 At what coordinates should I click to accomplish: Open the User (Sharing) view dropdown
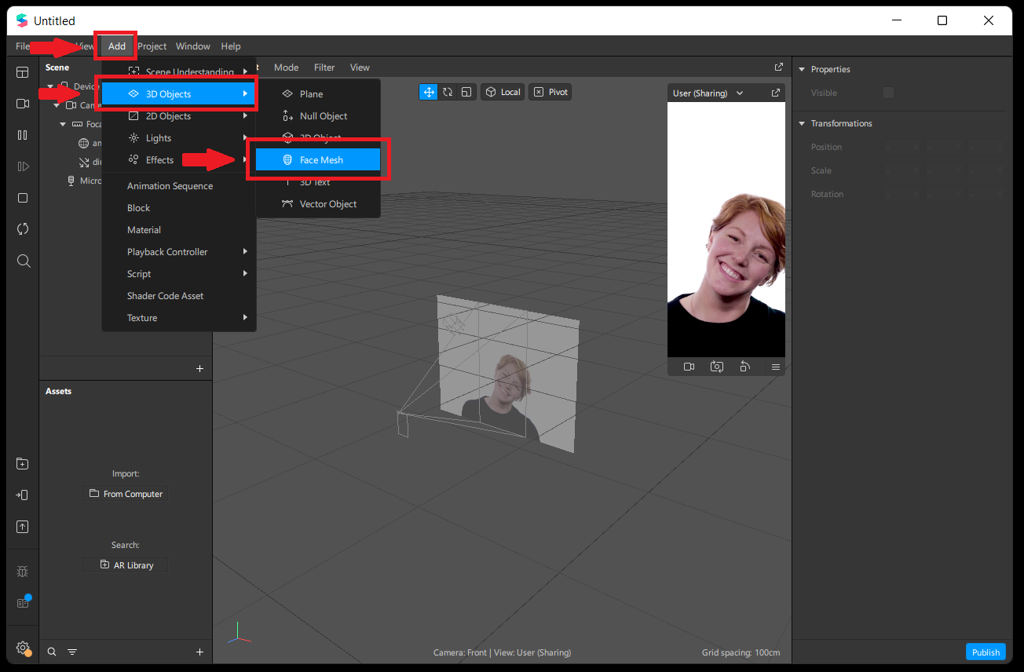click(708, 93)
